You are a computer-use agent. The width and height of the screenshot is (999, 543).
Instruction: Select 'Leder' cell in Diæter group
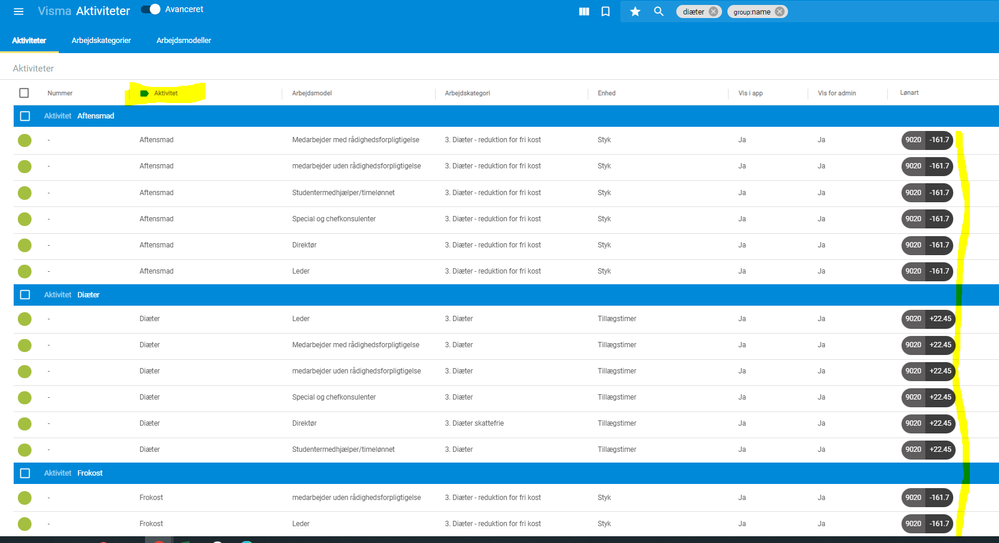[301, 319]
